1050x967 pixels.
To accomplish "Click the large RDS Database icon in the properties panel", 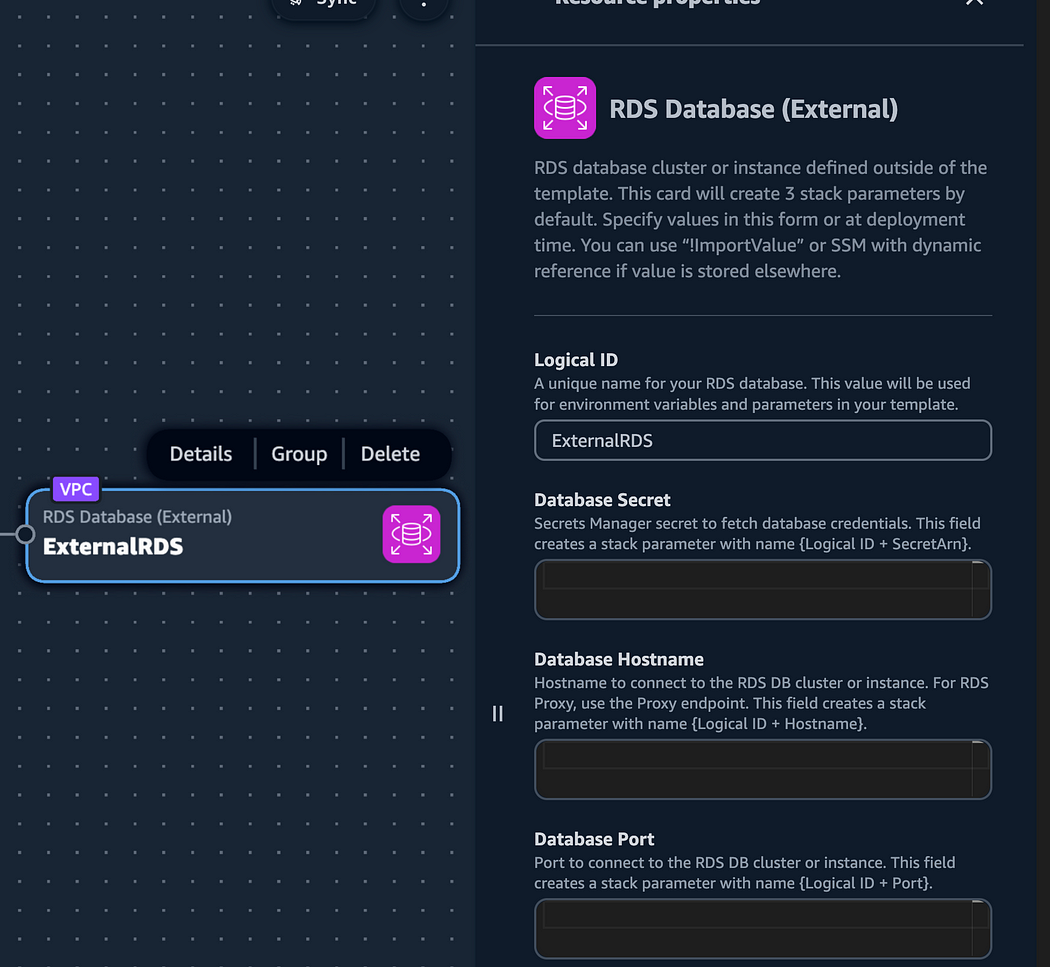I will point(565,108).
